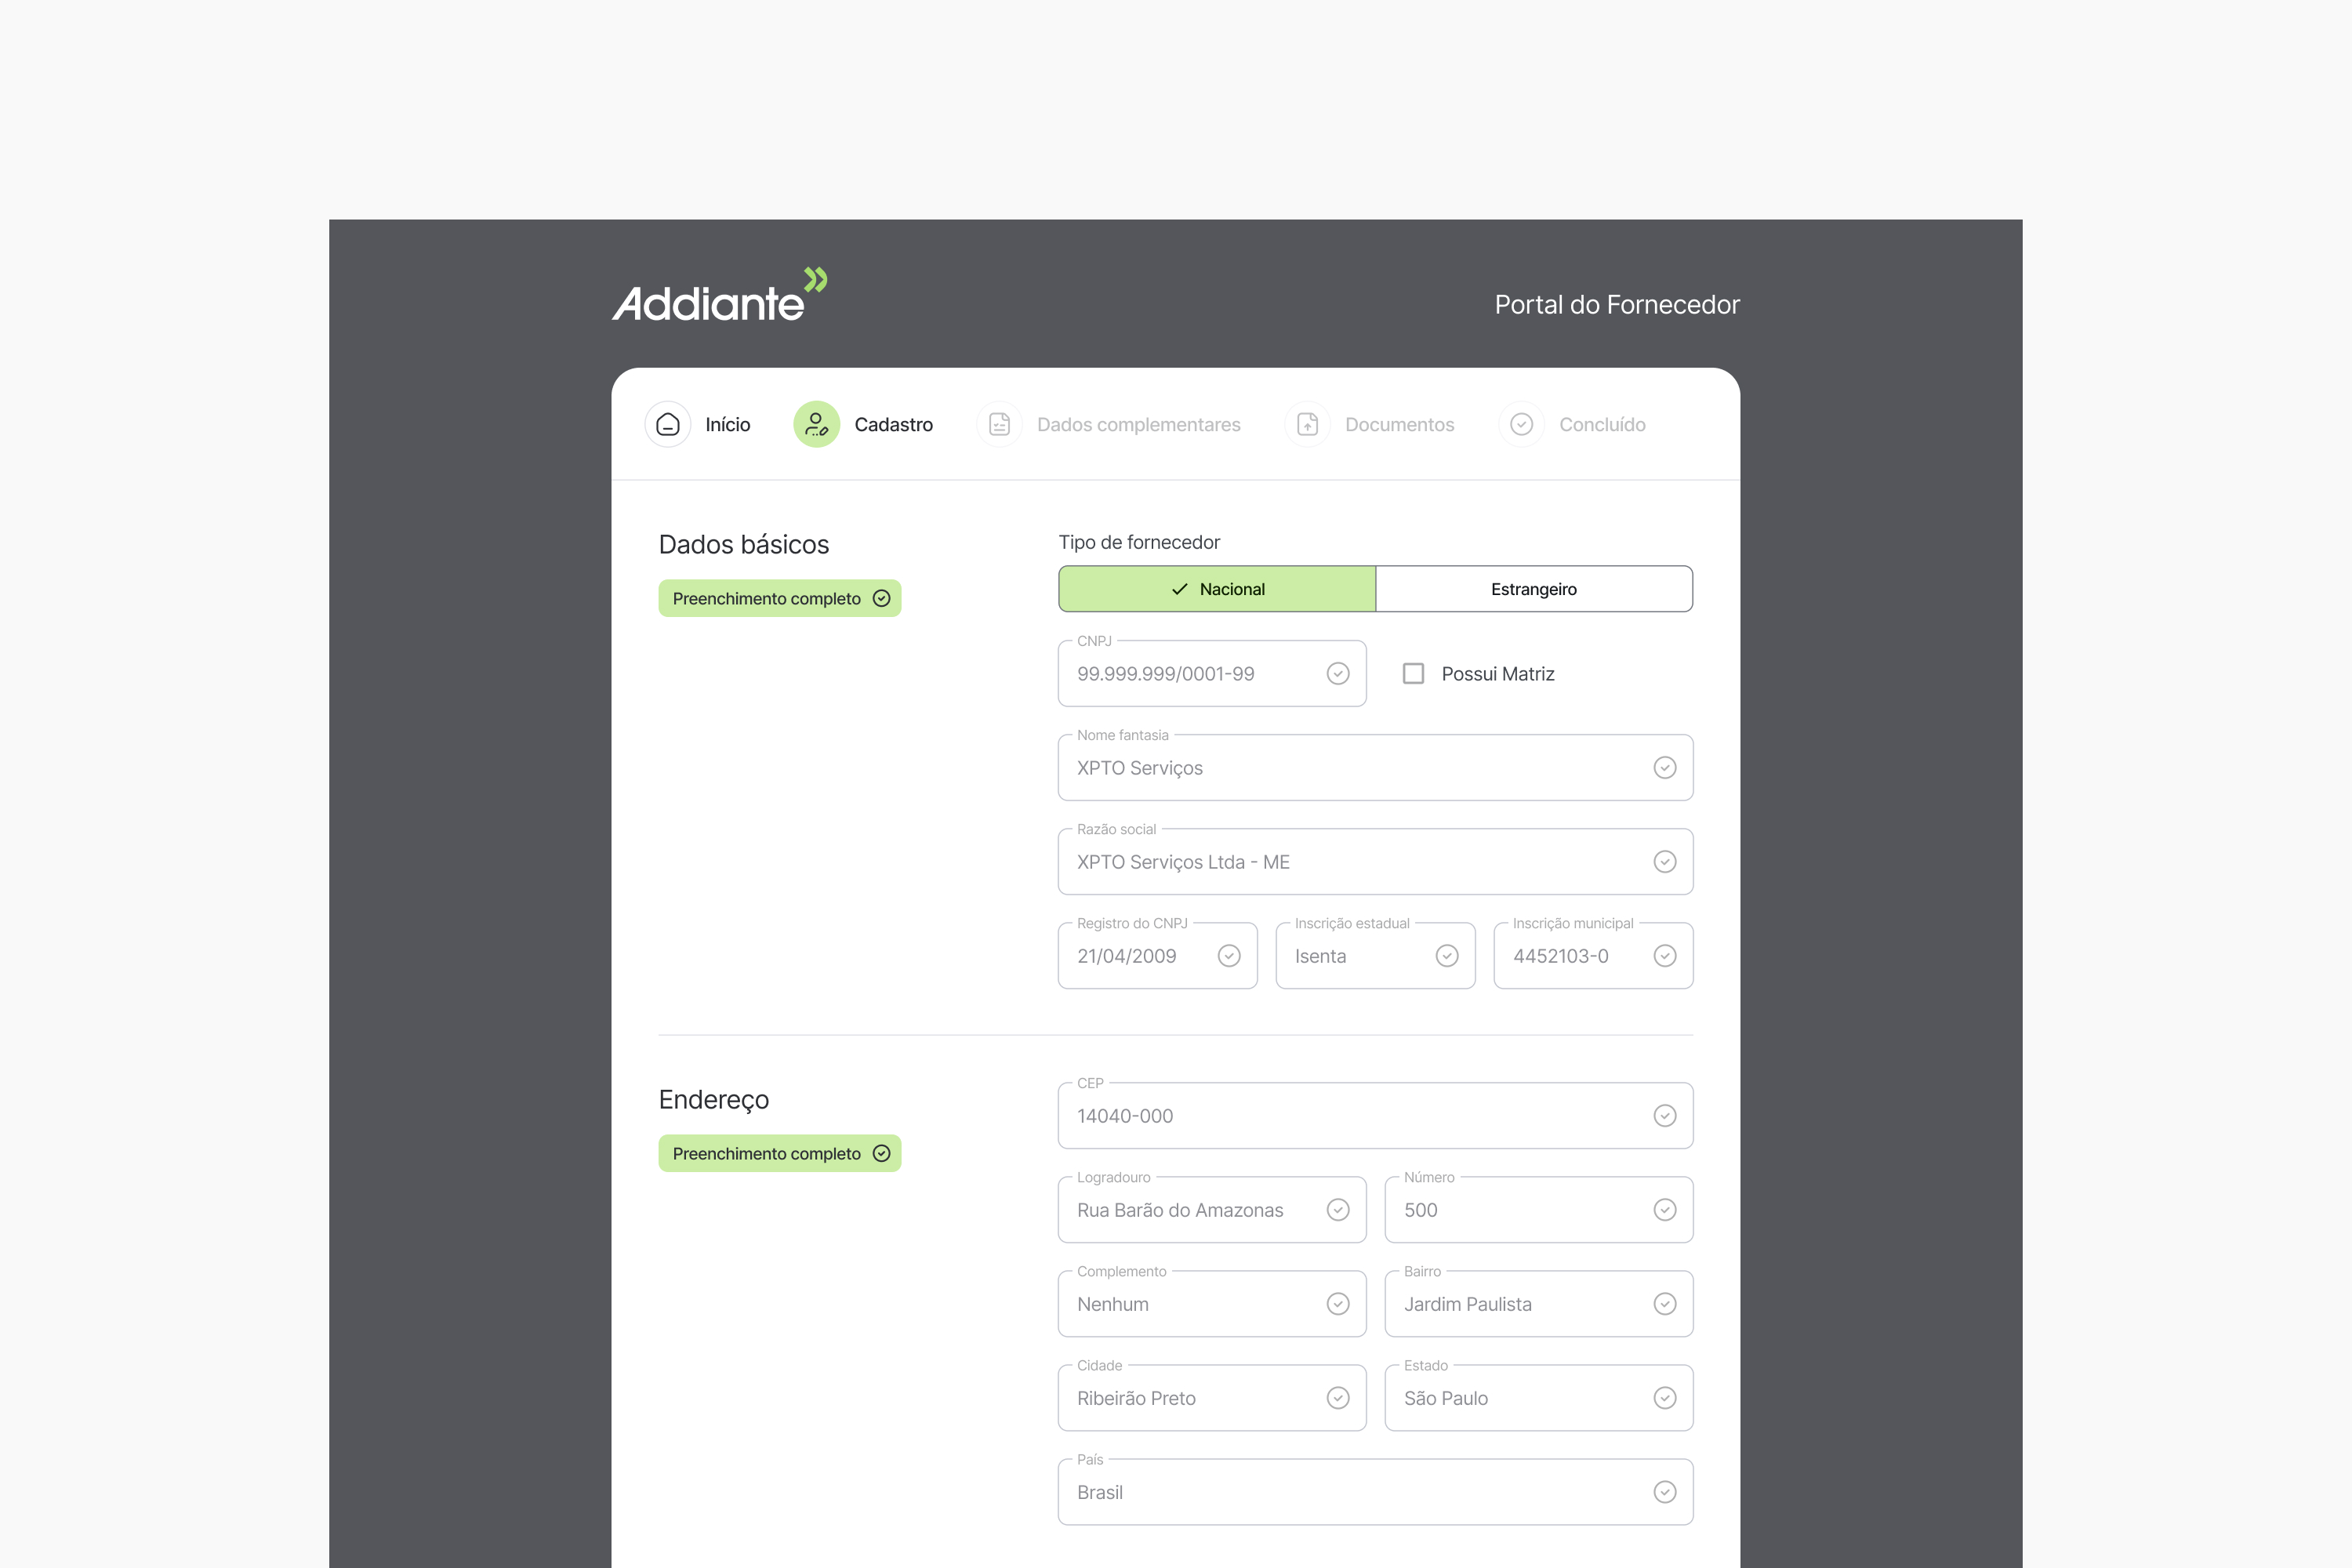The image size is (2352, 1568).
Task: Click the Dados complementares form icon
Action: pos(999,424)
